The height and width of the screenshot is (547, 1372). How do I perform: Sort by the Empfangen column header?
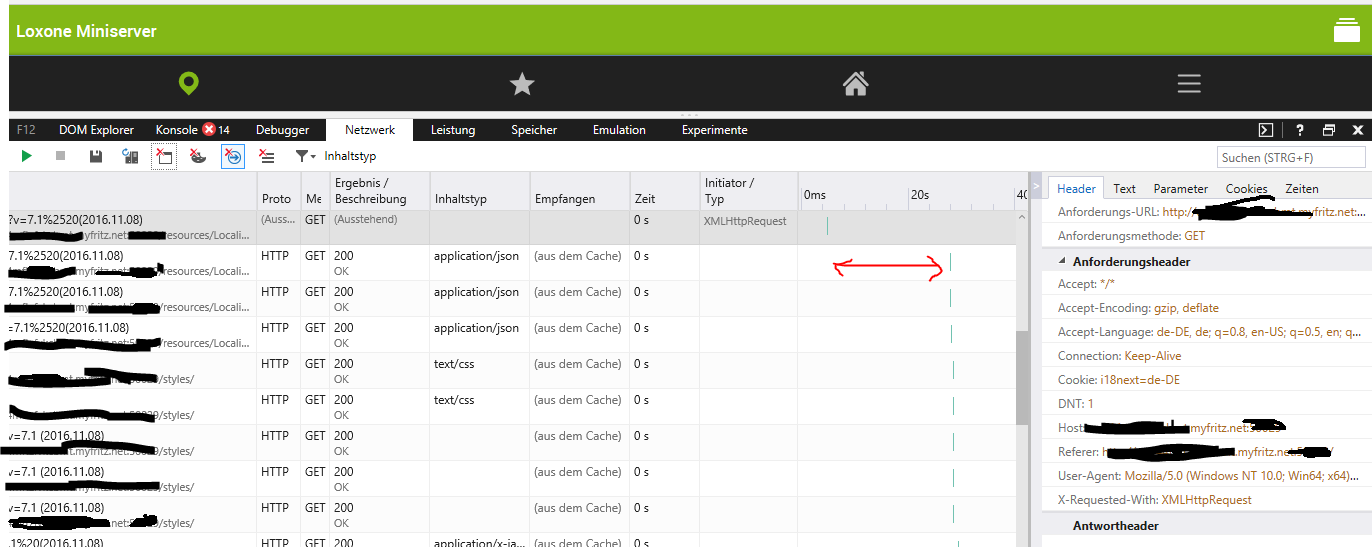(564, 199)
